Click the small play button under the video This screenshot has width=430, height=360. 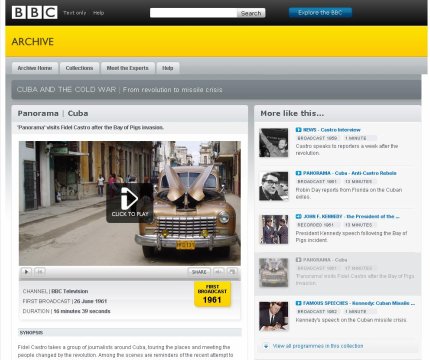[26, 272]
